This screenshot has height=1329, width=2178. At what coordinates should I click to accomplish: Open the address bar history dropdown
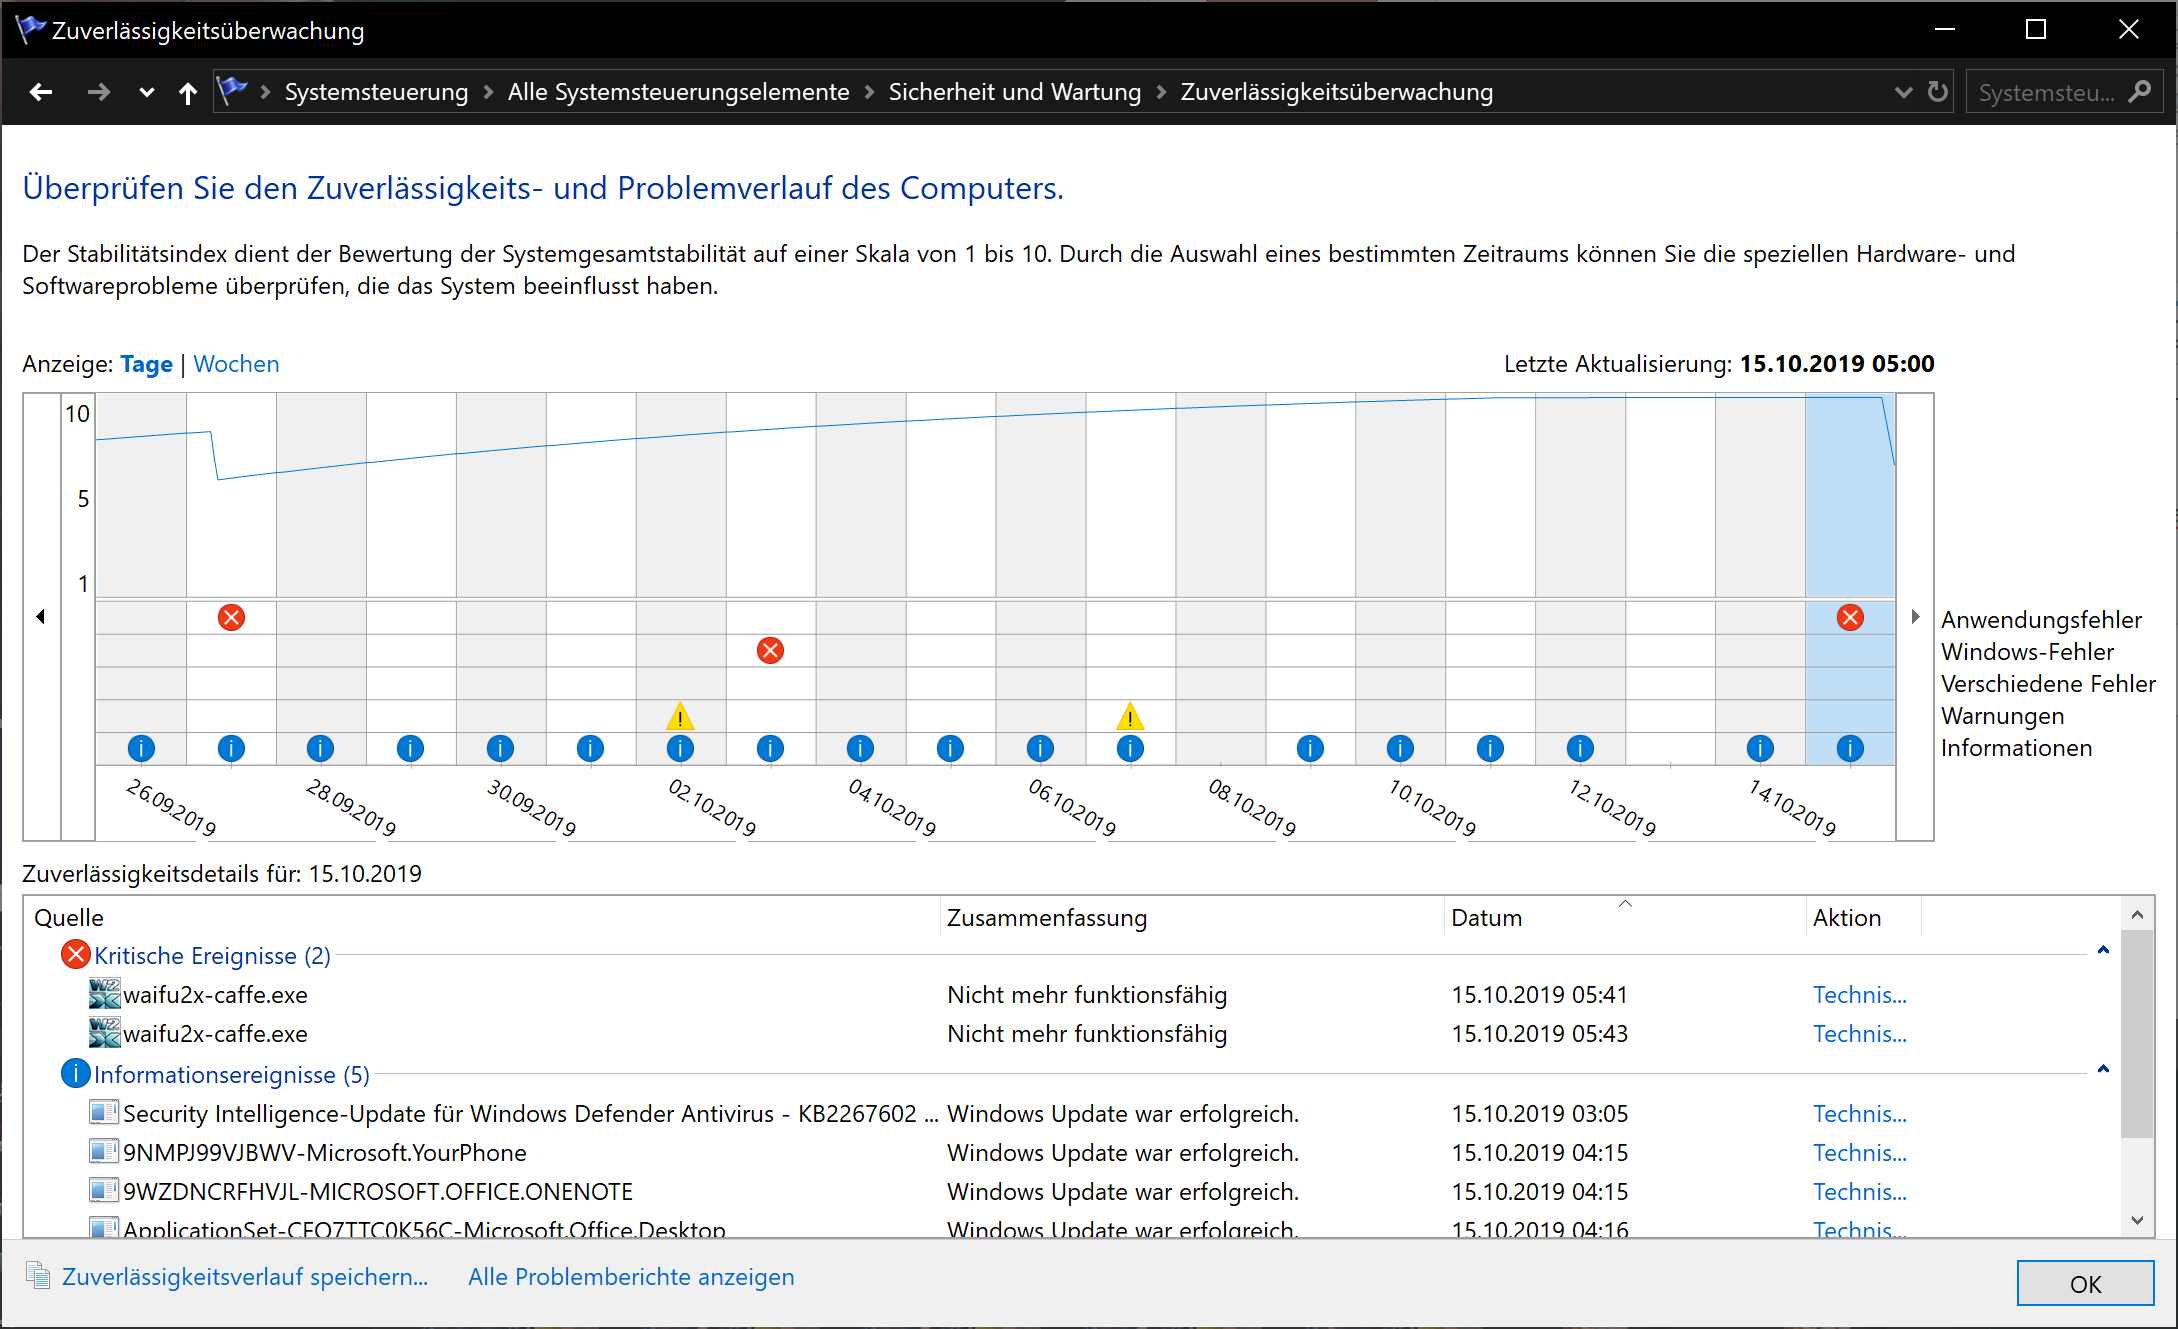coord(1903,92)
